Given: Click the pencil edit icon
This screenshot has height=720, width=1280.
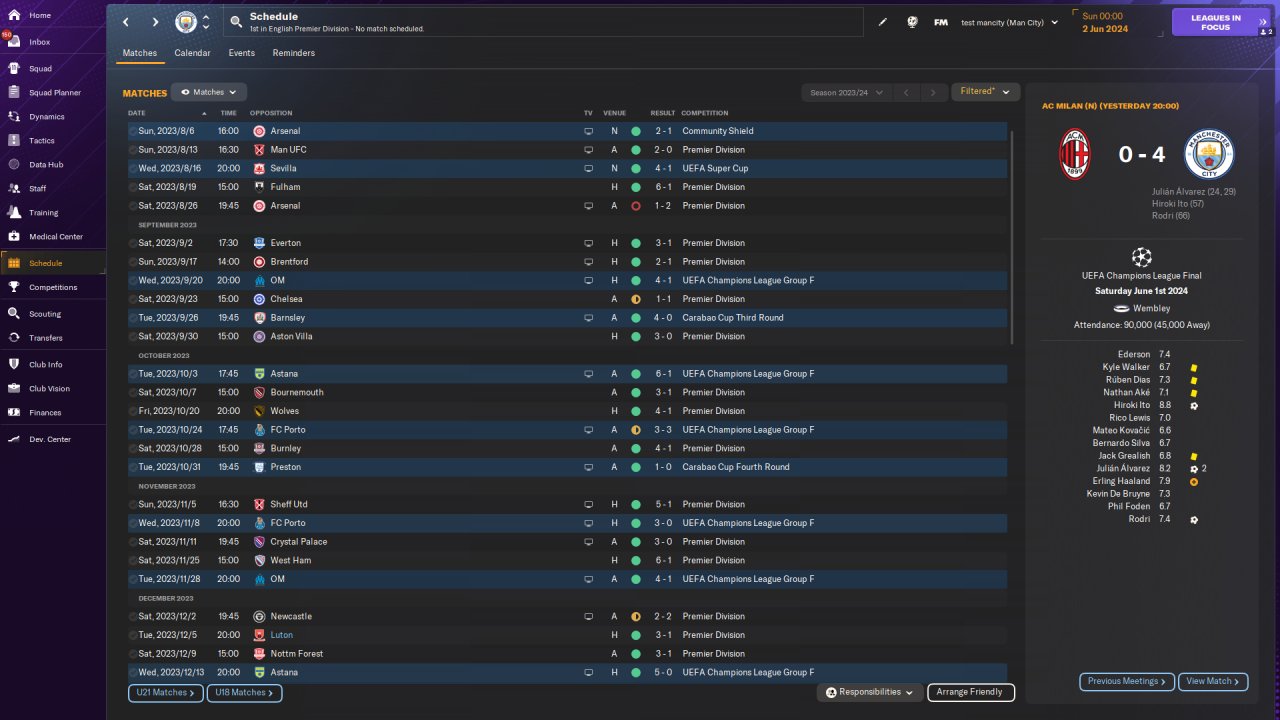Looking at the screenshot, I should coord(883,22).
